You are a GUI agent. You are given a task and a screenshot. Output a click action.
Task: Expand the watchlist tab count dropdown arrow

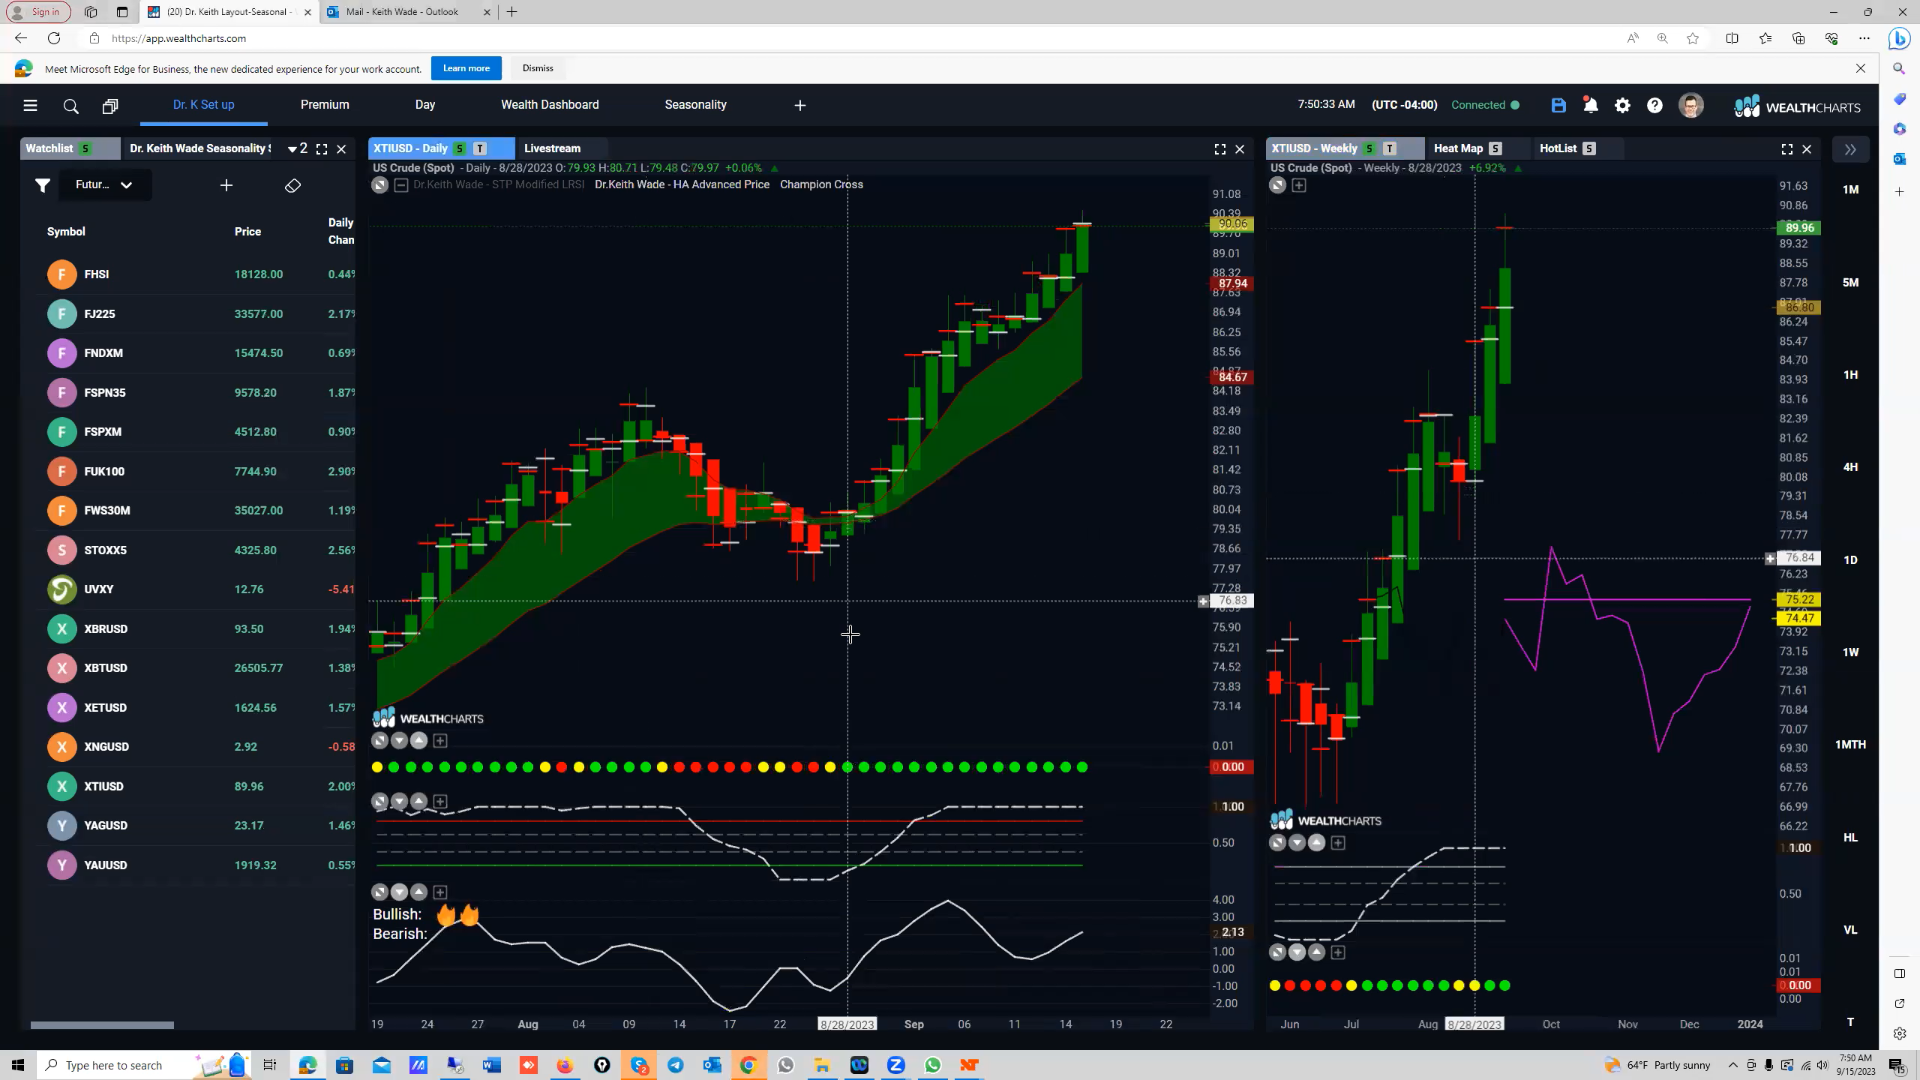click(x=292, y=149)
